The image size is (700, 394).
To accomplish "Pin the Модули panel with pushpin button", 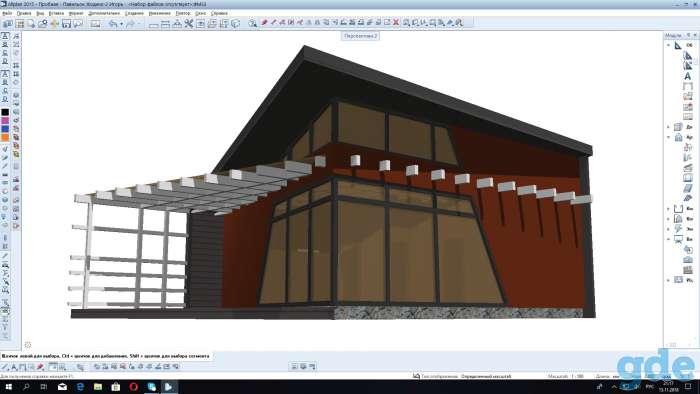I will (x=688, y=35).
